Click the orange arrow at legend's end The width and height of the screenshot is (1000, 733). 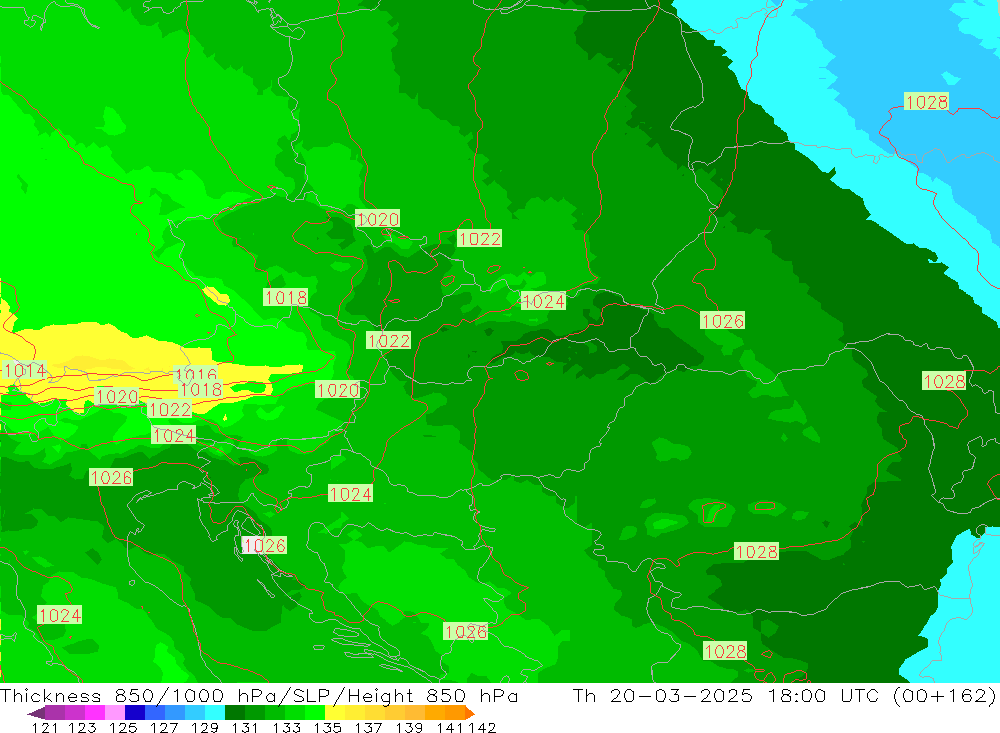click(x=469, y=713)
